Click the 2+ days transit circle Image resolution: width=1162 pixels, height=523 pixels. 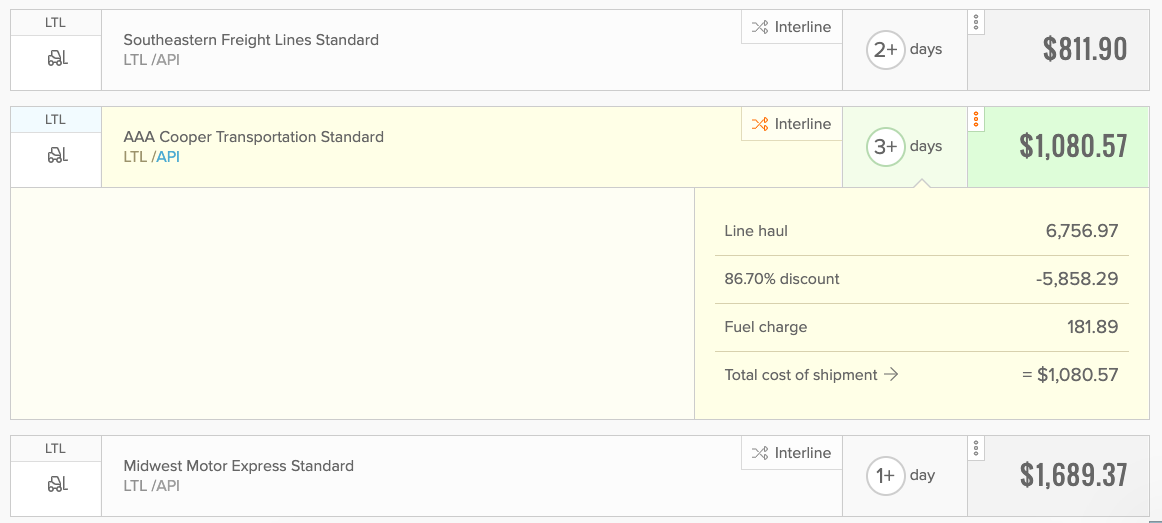pos(886,50)
